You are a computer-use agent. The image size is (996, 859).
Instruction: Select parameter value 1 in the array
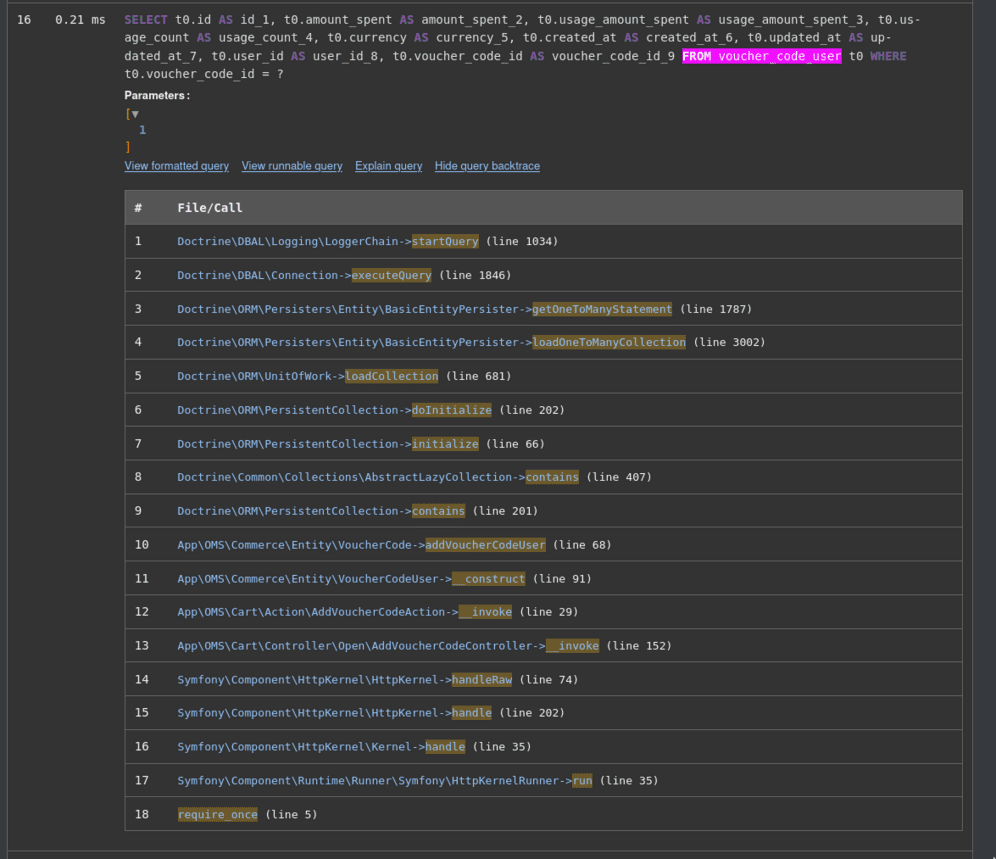point(142,130)
